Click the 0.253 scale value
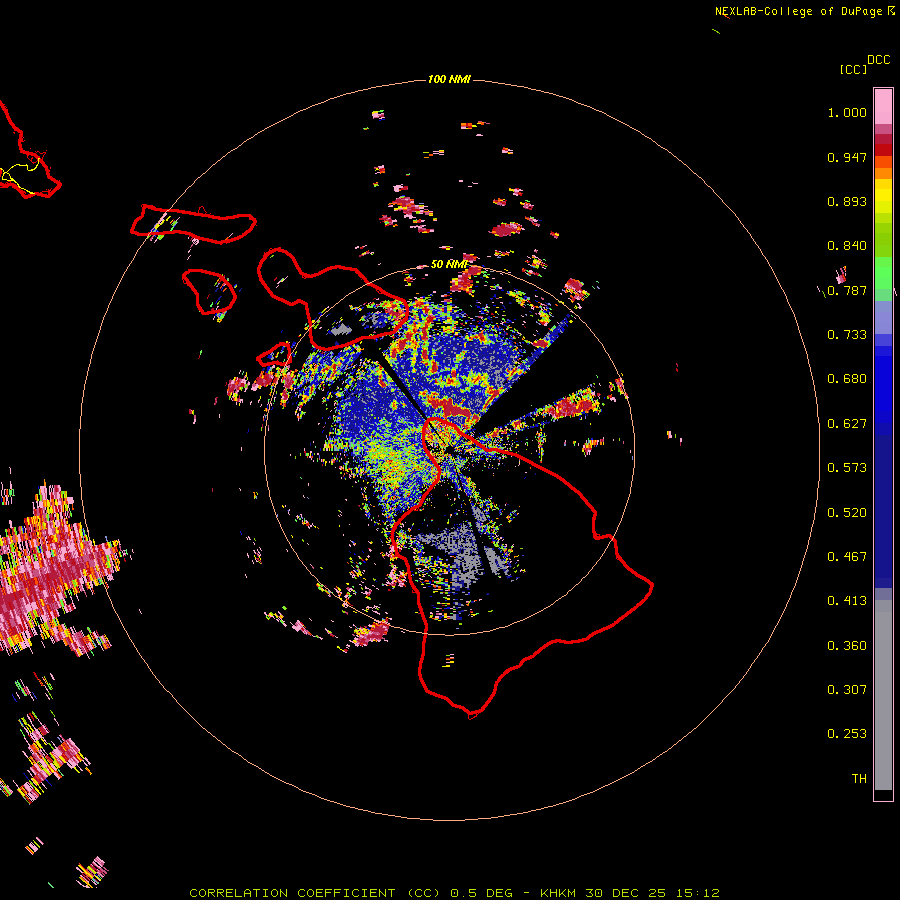900x900 pixels. tap(847, 734)
